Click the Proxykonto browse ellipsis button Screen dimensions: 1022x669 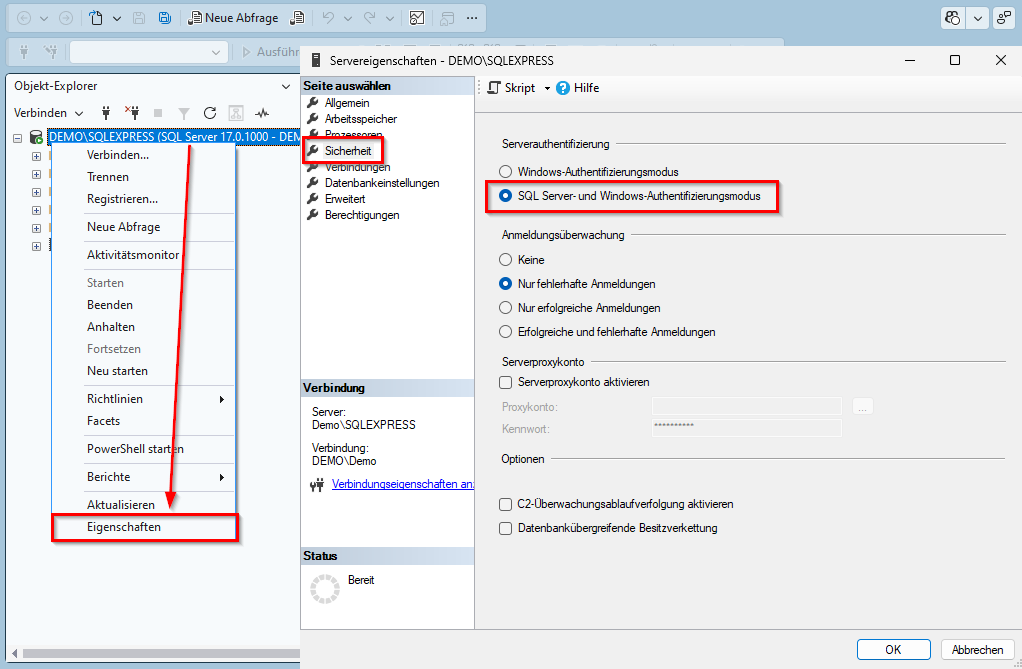tap(862, 407)
